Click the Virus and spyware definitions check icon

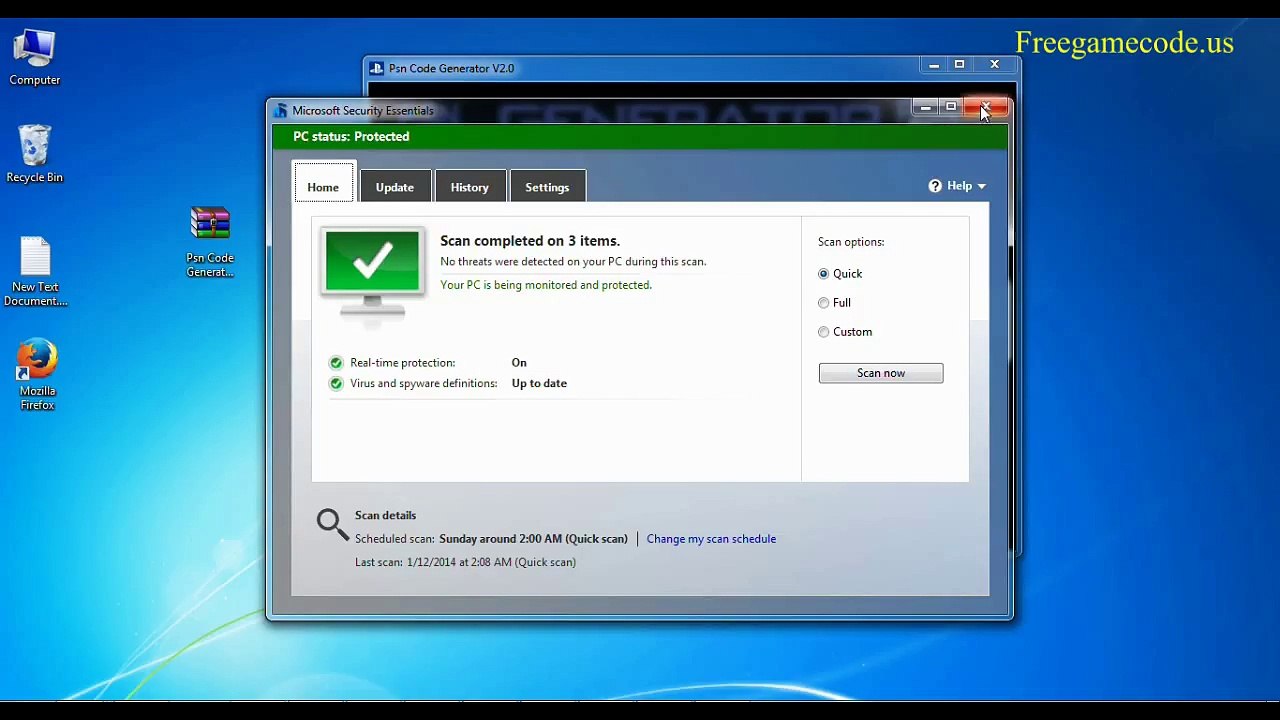pos(336,384)
